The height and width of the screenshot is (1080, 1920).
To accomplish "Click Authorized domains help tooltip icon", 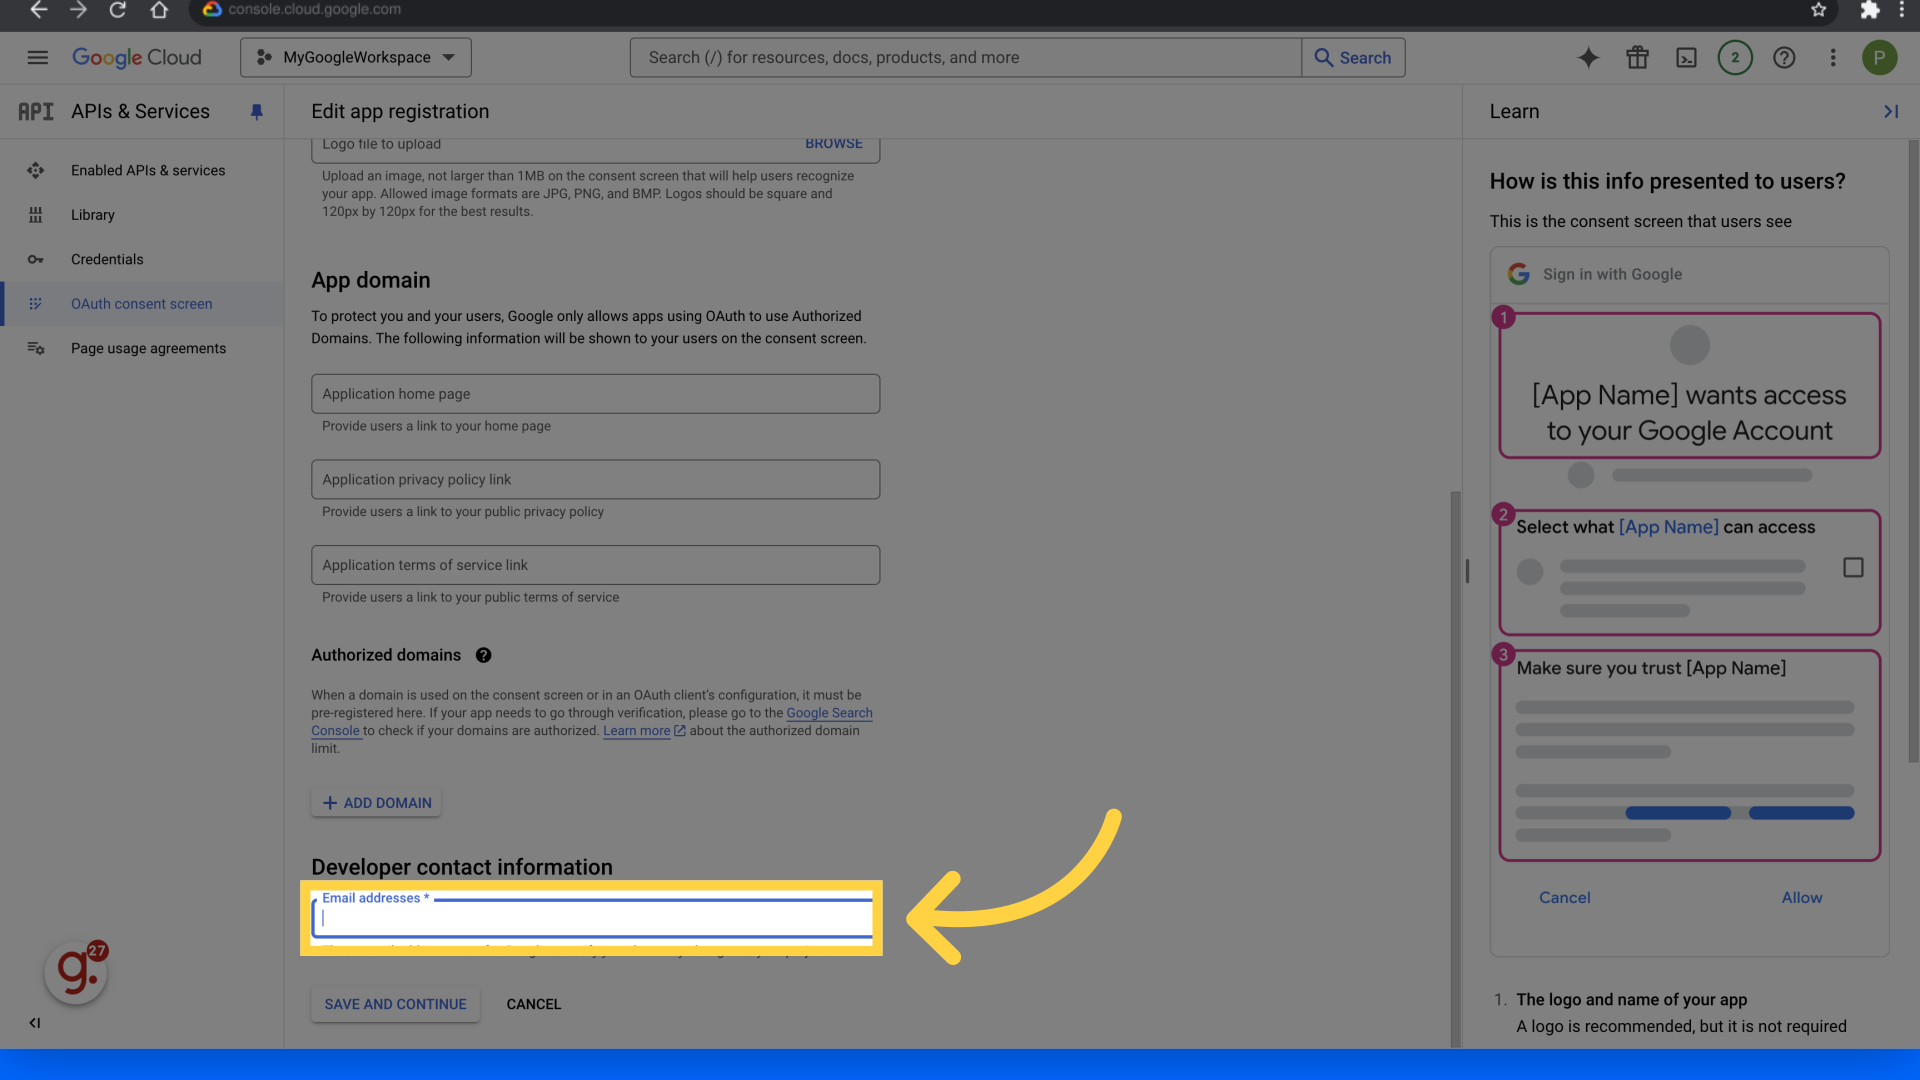I will pyautogui.click(x=483, y=655).
